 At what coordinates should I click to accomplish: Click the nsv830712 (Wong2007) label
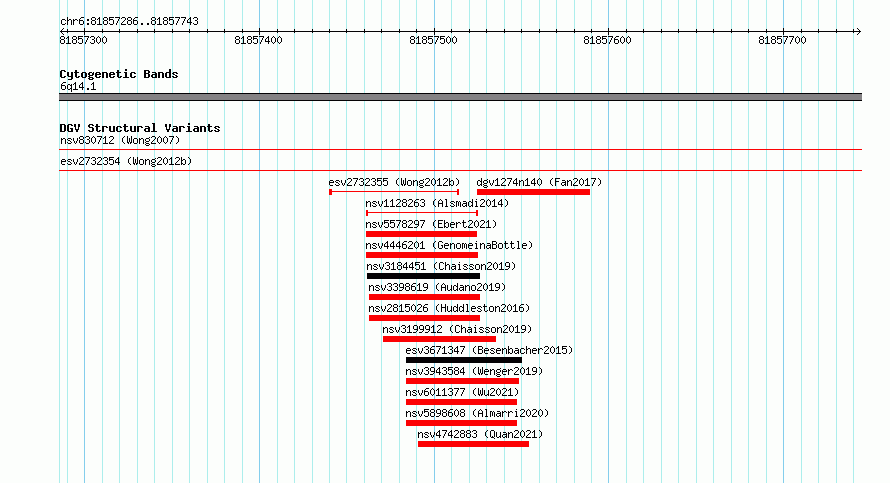[120, 140]
